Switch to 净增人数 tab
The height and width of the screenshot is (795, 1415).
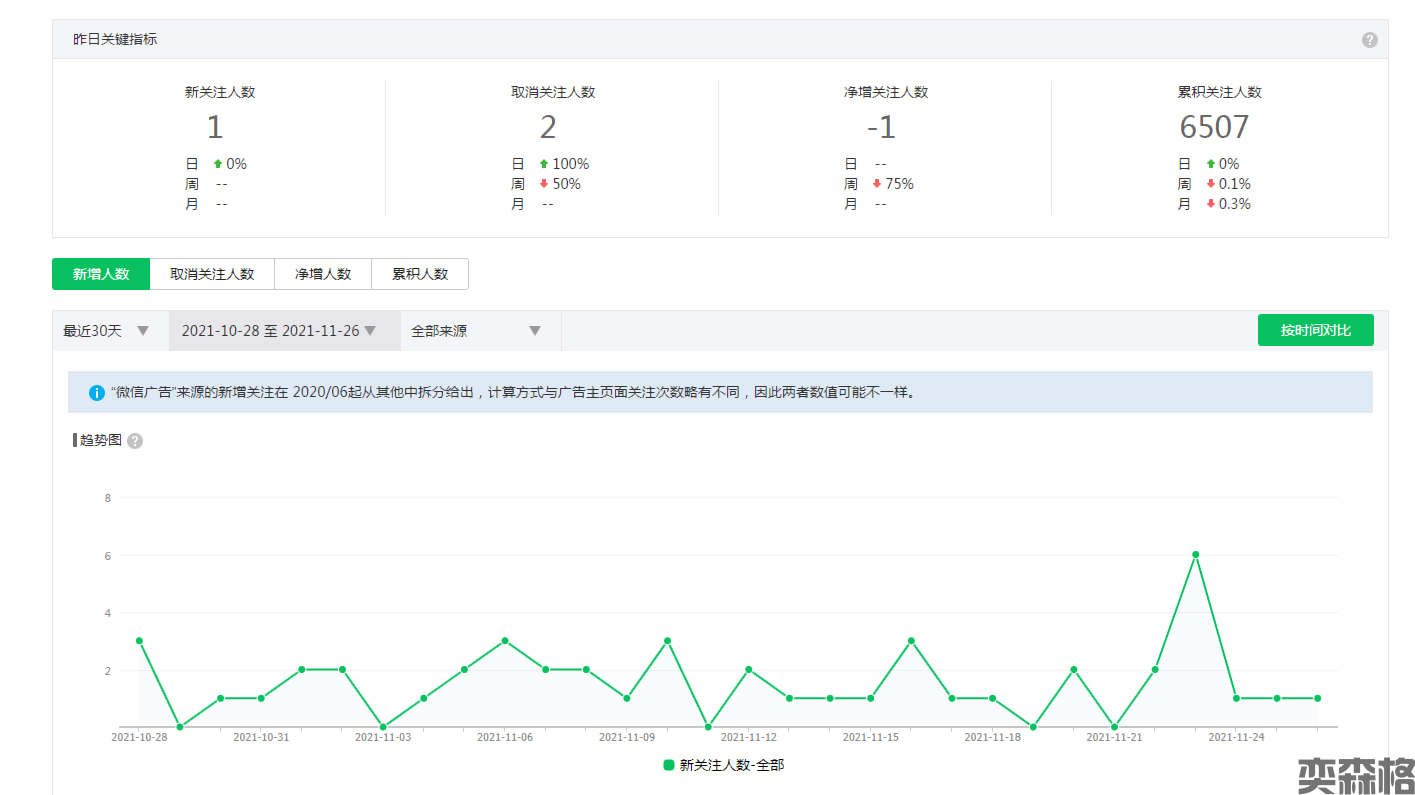click(x=323, y=274)
